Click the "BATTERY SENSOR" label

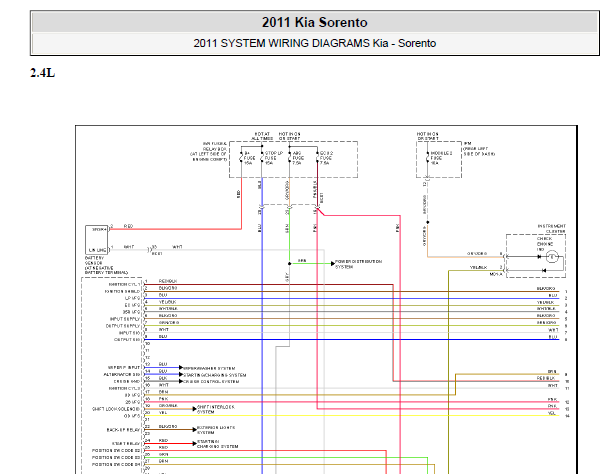pos(94,260)
